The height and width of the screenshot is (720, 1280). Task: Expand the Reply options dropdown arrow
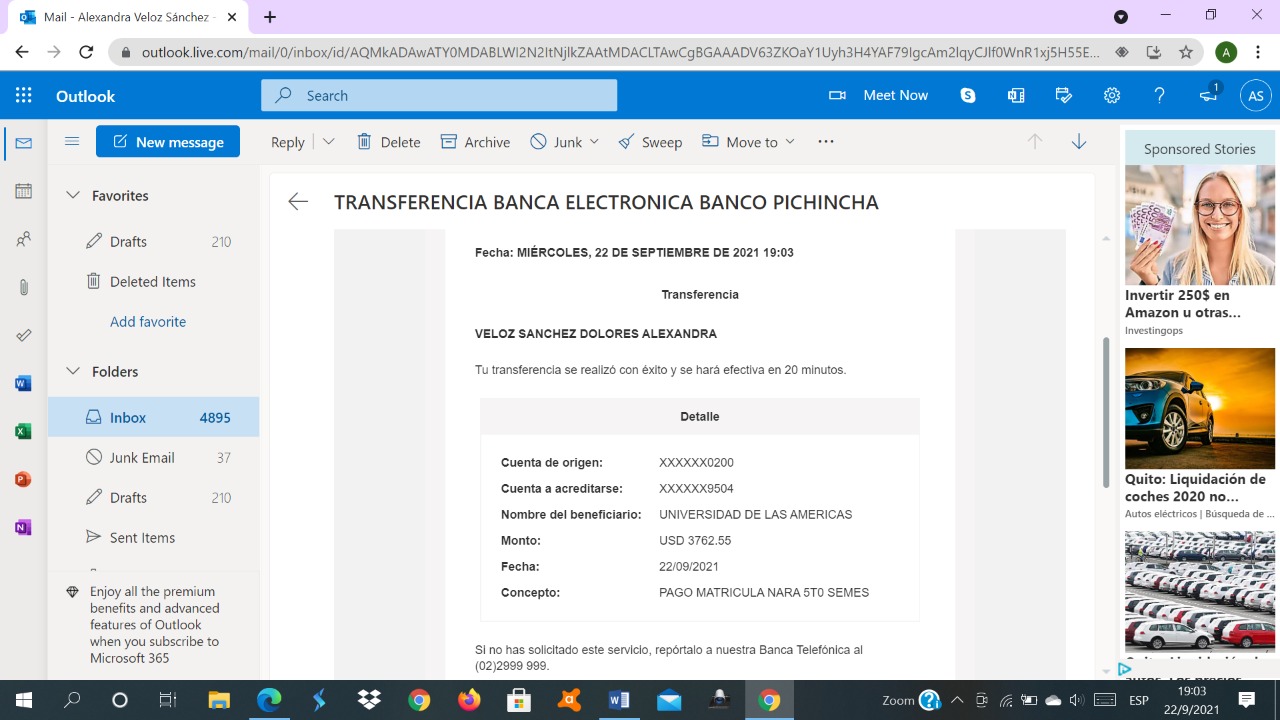click(328, 142)
